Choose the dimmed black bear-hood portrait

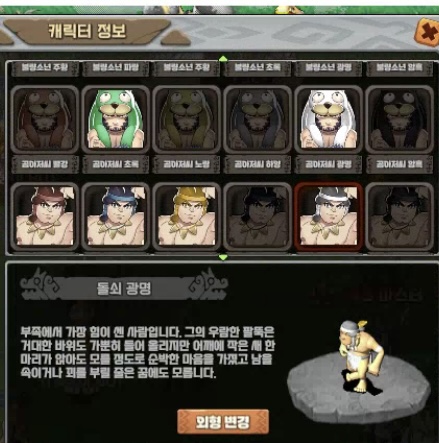pyautogui.click(x=399, y=119)
